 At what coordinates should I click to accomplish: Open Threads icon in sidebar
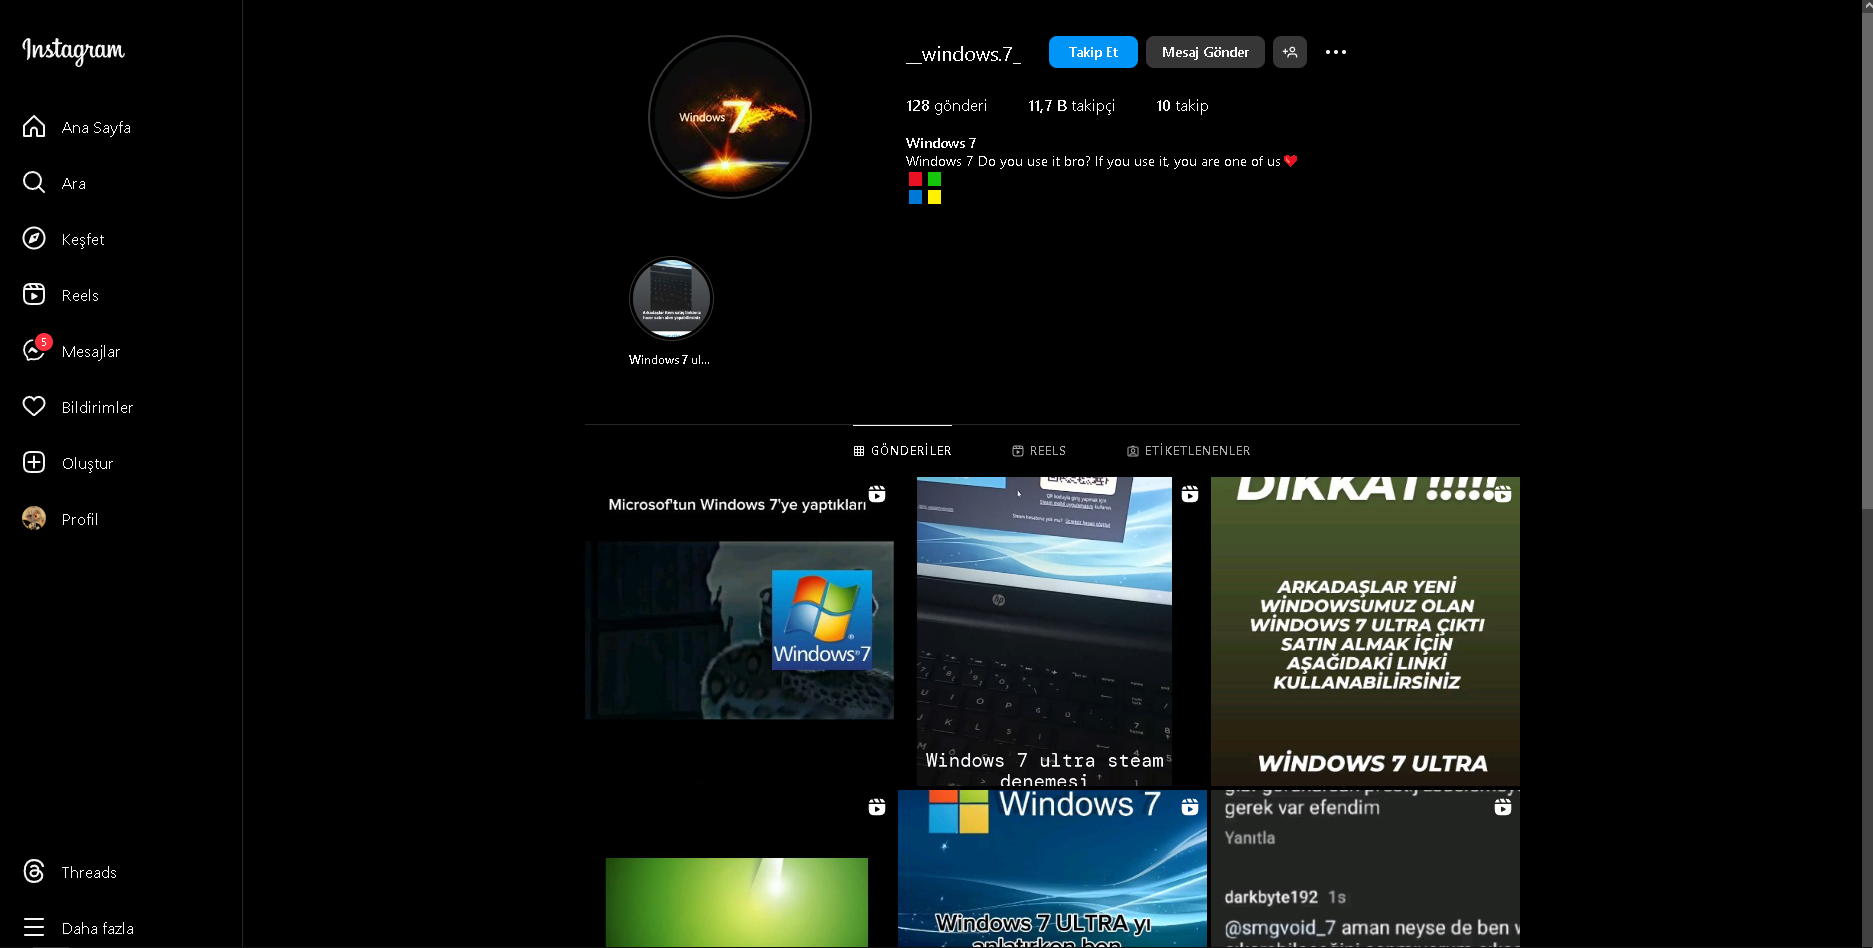coord(34,872)
